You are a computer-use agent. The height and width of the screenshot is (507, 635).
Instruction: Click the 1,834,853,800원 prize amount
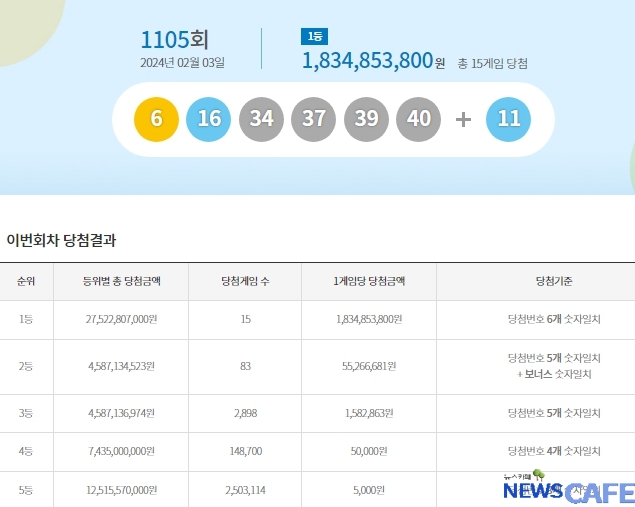point(373,61)
